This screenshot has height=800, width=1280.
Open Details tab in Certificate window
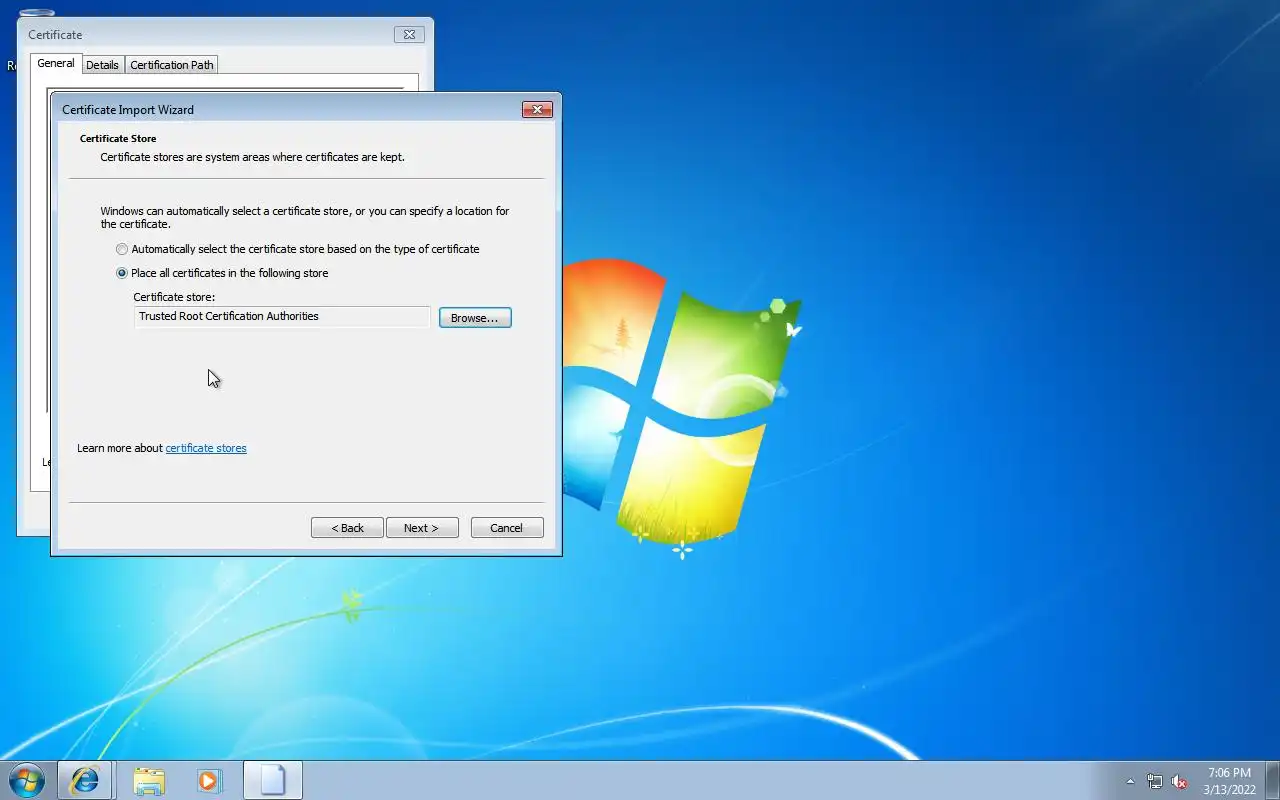(102, 65)
